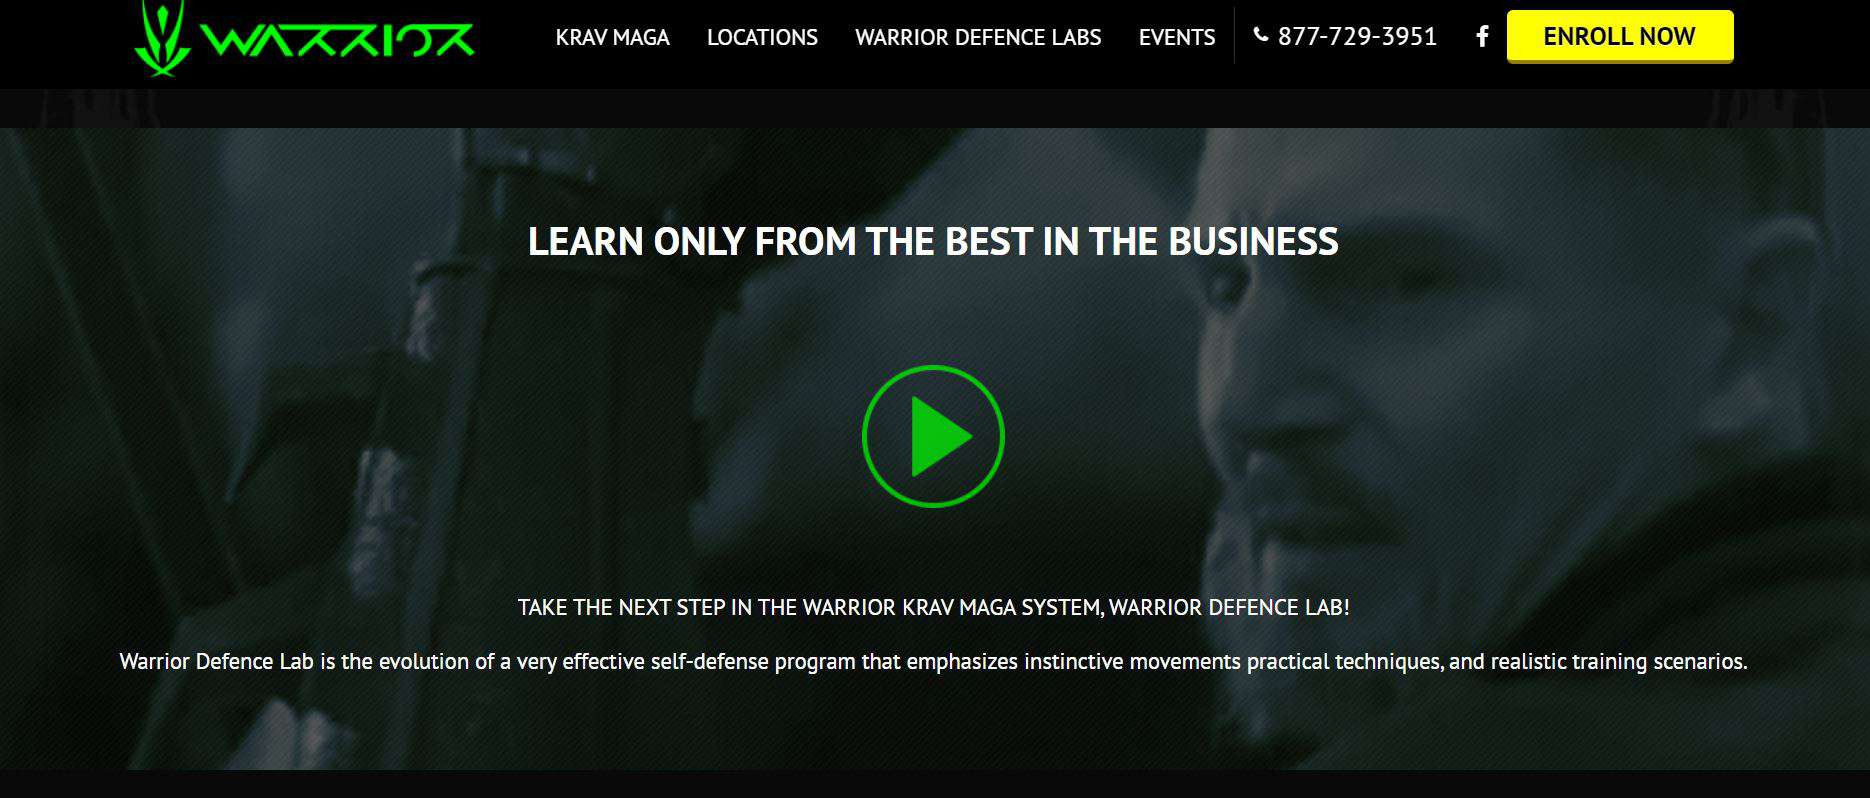The image size is (1870, 798).
Task: Click the yellow Enroll Now button
Action: (1620, 37)
